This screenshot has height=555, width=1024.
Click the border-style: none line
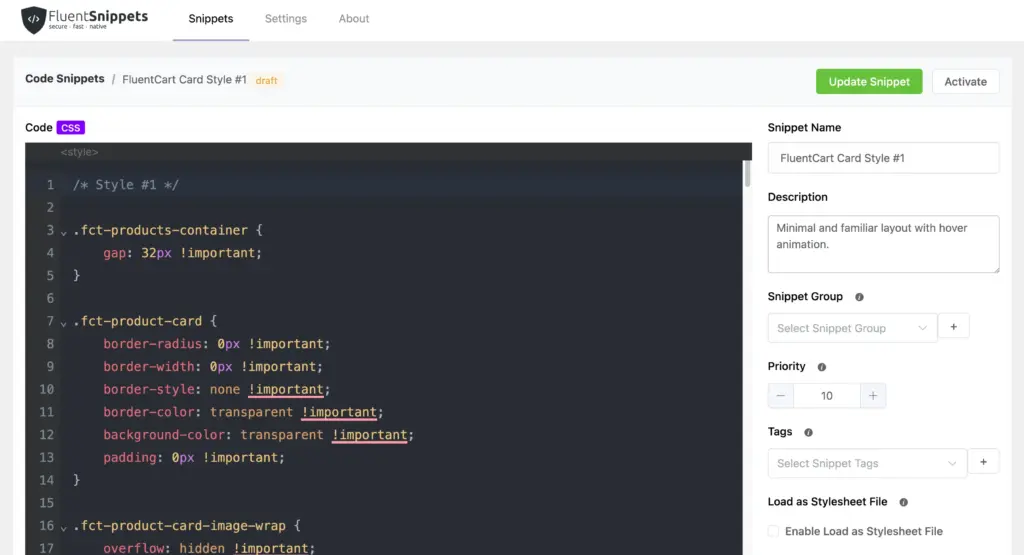point(217,389)
